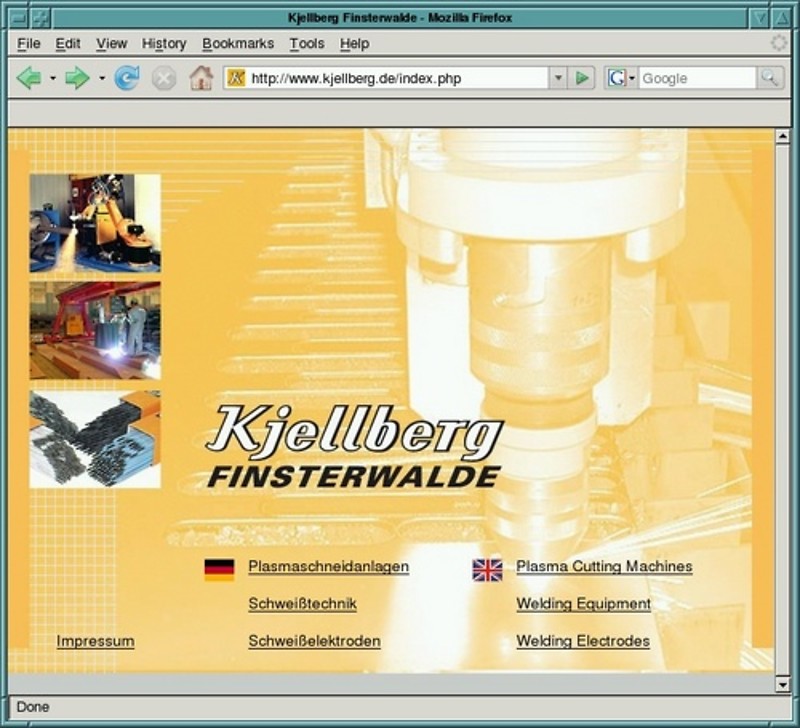The width and height of the screenshot is (800, 728).
Task: Click the German flag icon
Action: coord(219,570)
